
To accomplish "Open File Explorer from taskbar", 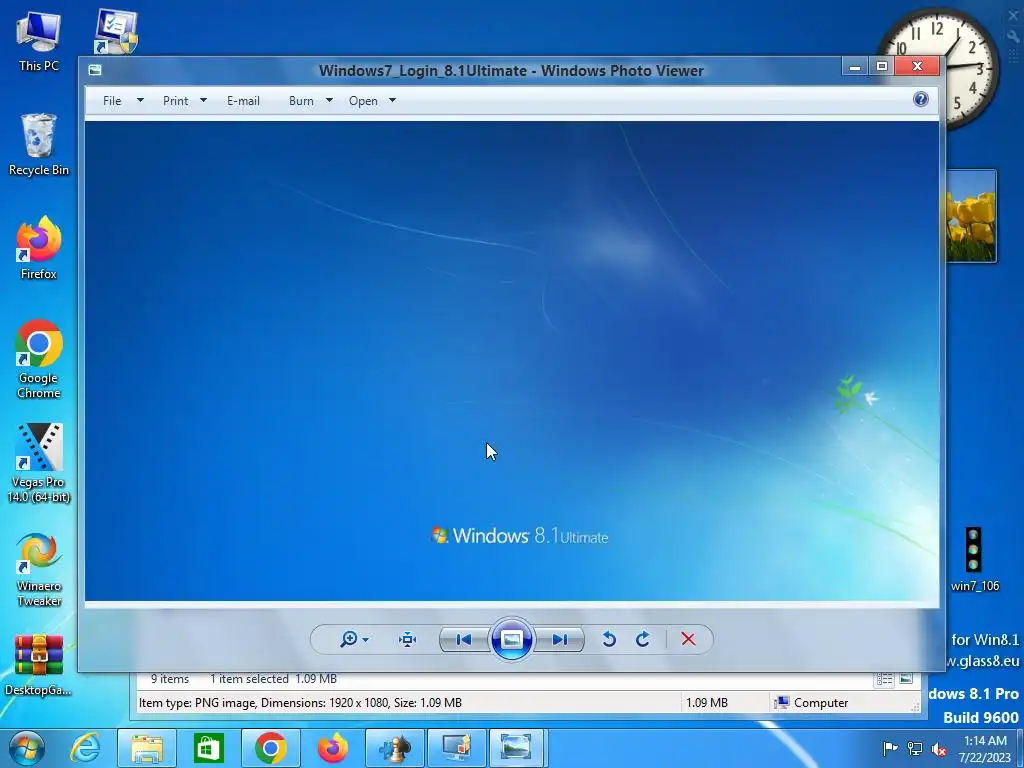I will click(x=147, y=748).
